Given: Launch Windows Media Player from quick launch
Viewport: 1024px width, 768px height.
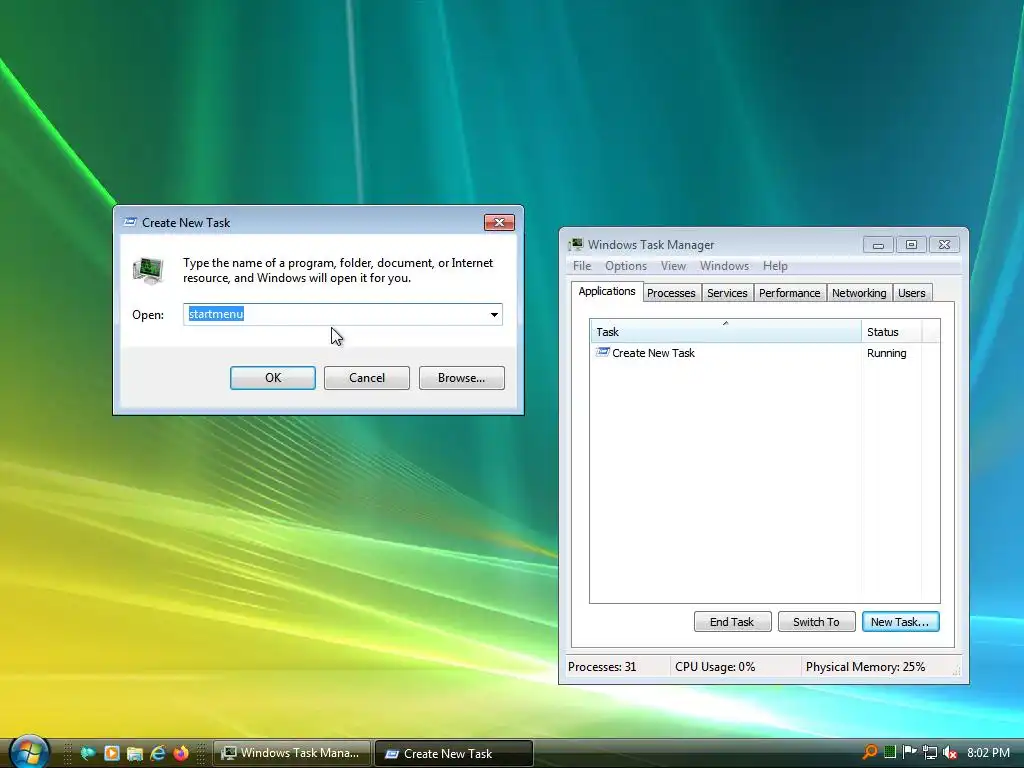Looking at the screenshot, I should tap(112, 753).
